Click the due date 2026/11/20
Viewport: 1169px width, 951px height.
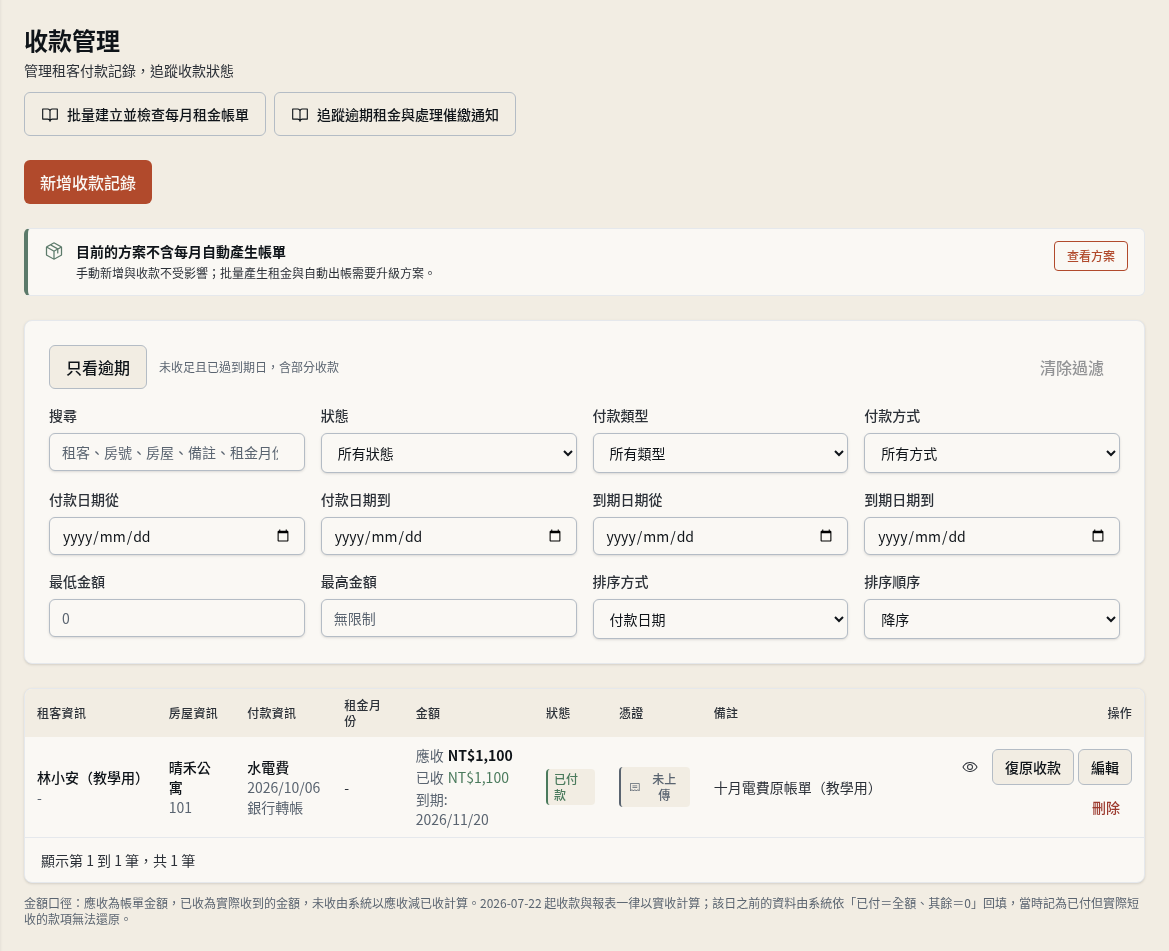point(453,820)
